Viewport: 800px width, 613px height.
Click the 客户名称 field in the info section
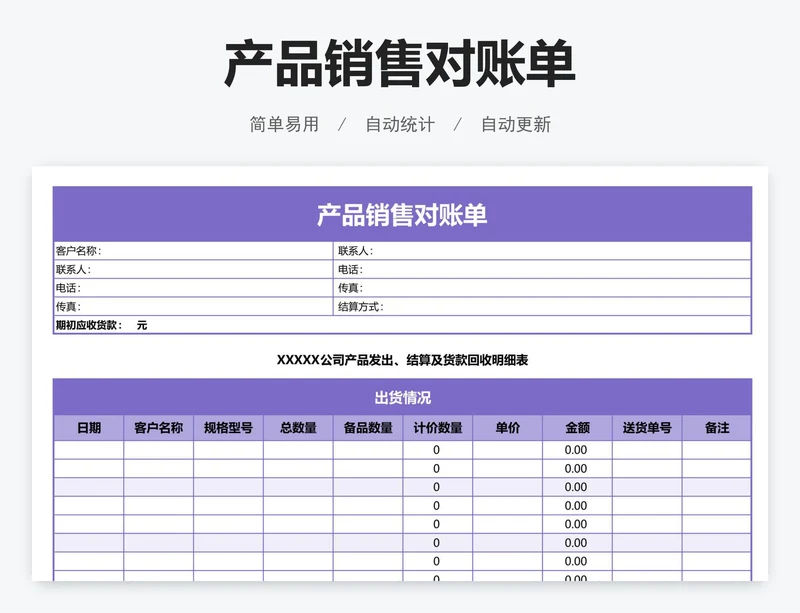[x=192, y=251]
